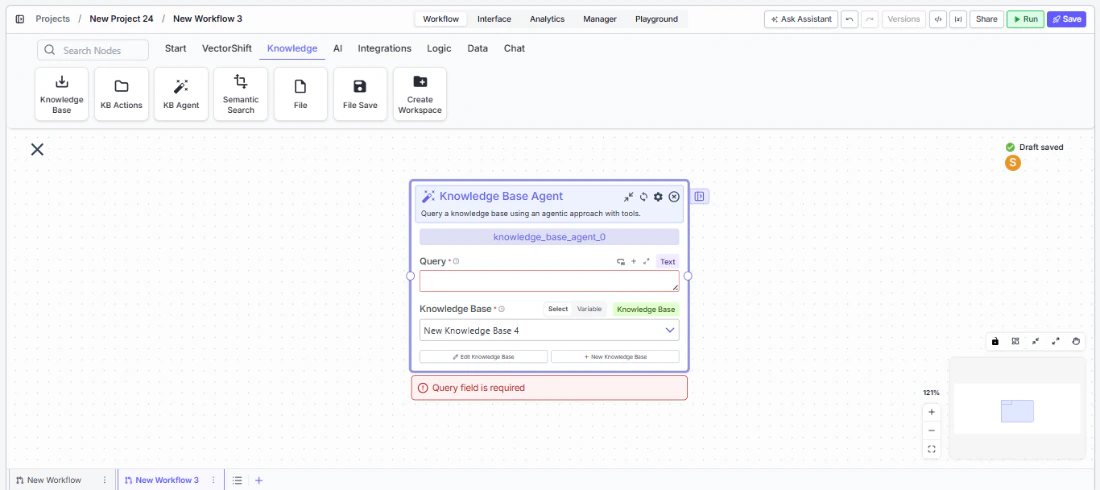Zoom in on the canvas

click(x=932, y=412)
